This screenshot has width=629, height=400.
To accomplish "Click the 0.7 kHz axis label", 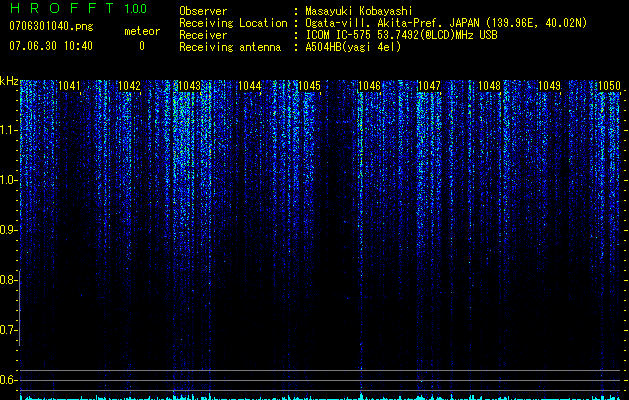I will click(x=8, y=330).
